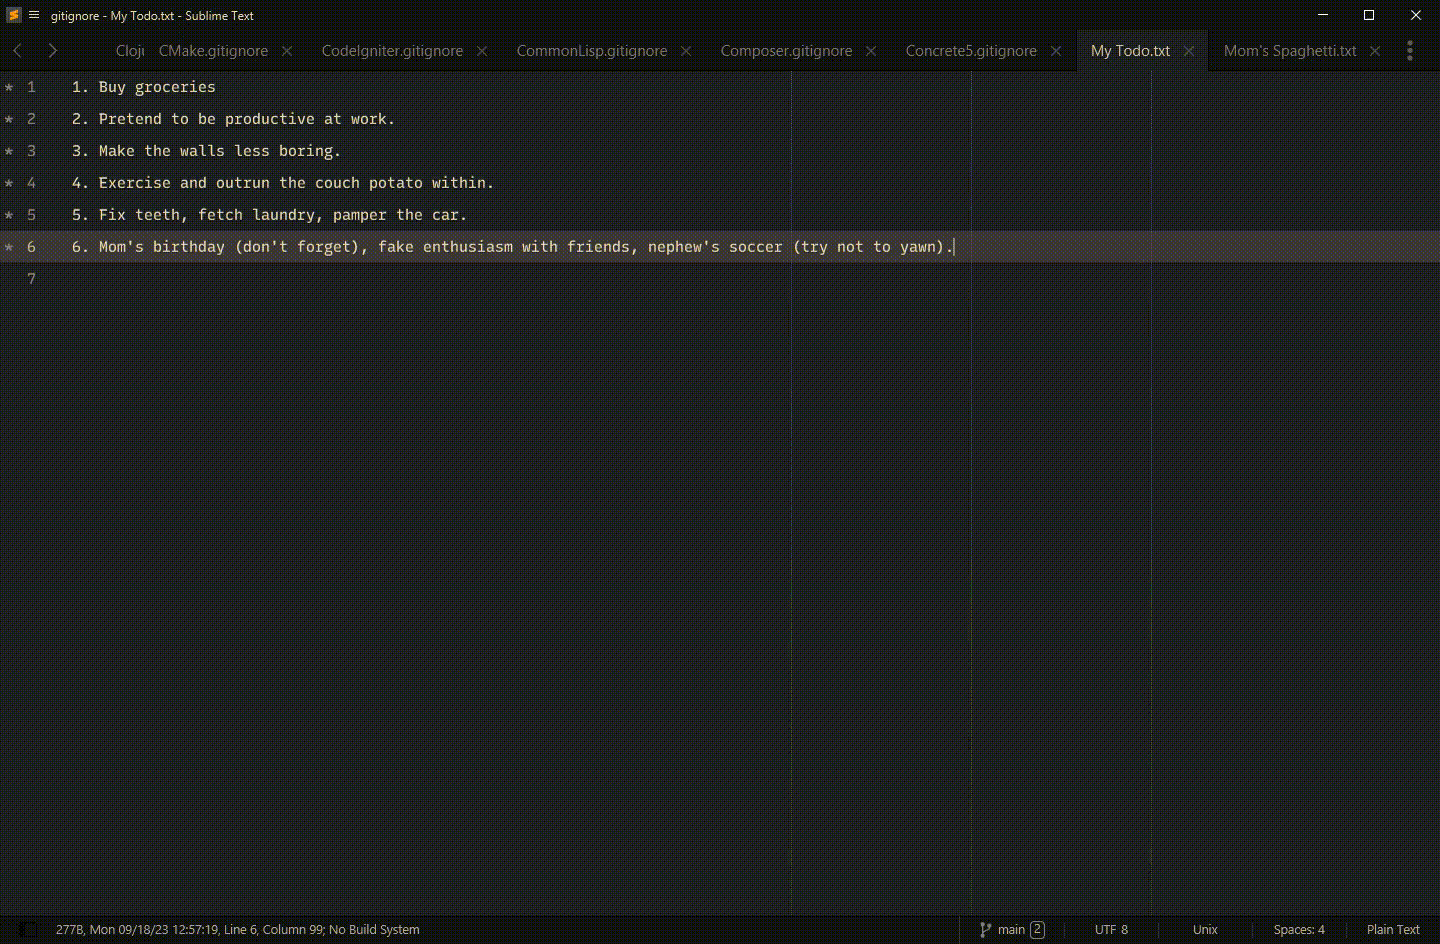The height and width of the screenshot is (944, 1440).
Task: Close the Sublime Text window
Action: (1416, 15)
